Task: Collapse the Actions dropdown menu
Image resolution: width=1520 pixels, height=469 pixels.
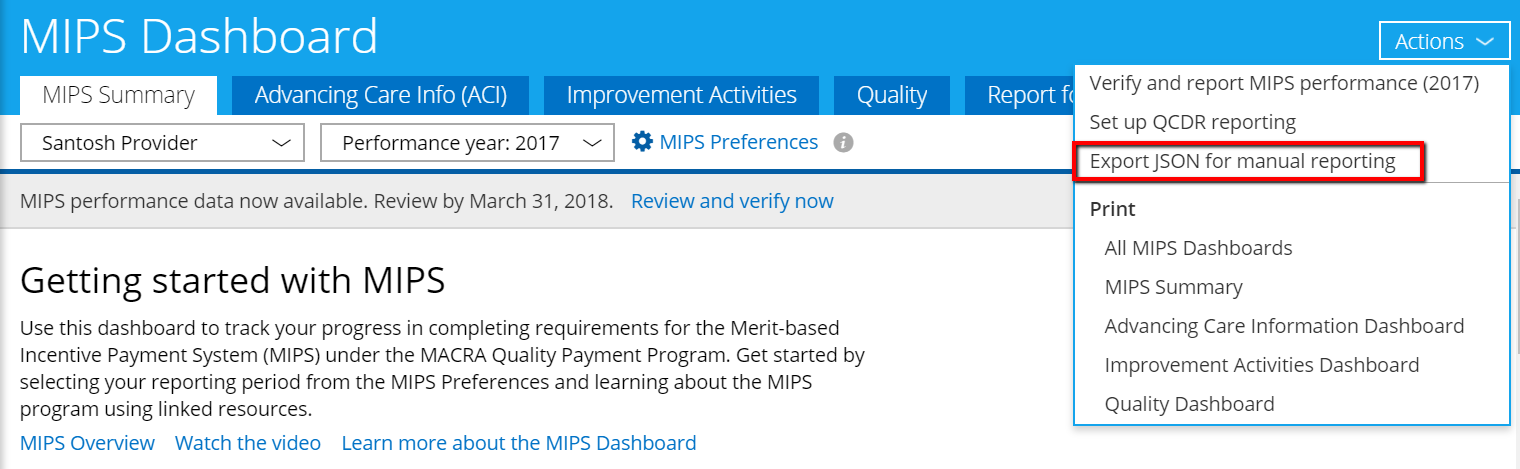Action: point(1444,41)
